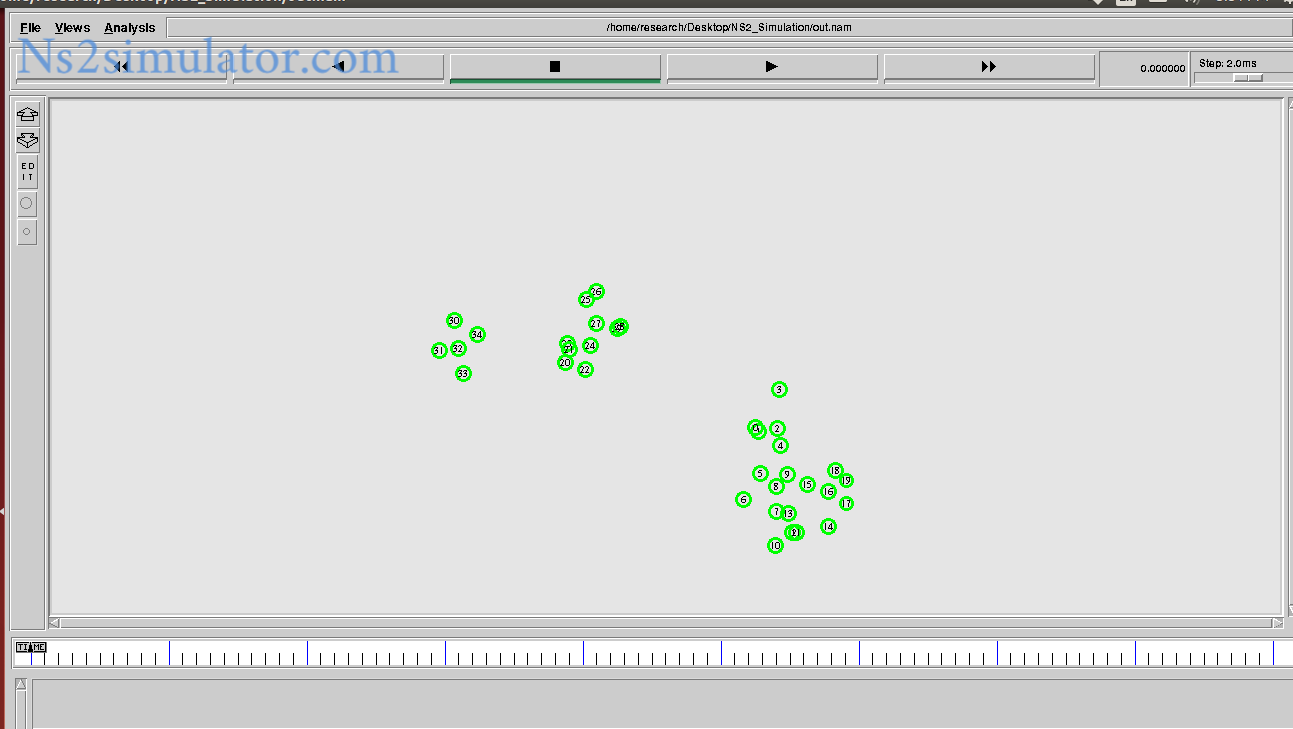
Task: Select node 30 in the topology
Action: 454,321
